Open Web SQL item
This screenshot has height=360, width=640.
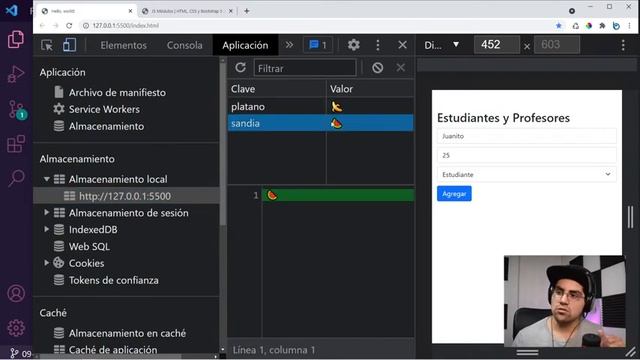[x=89, y=247]
